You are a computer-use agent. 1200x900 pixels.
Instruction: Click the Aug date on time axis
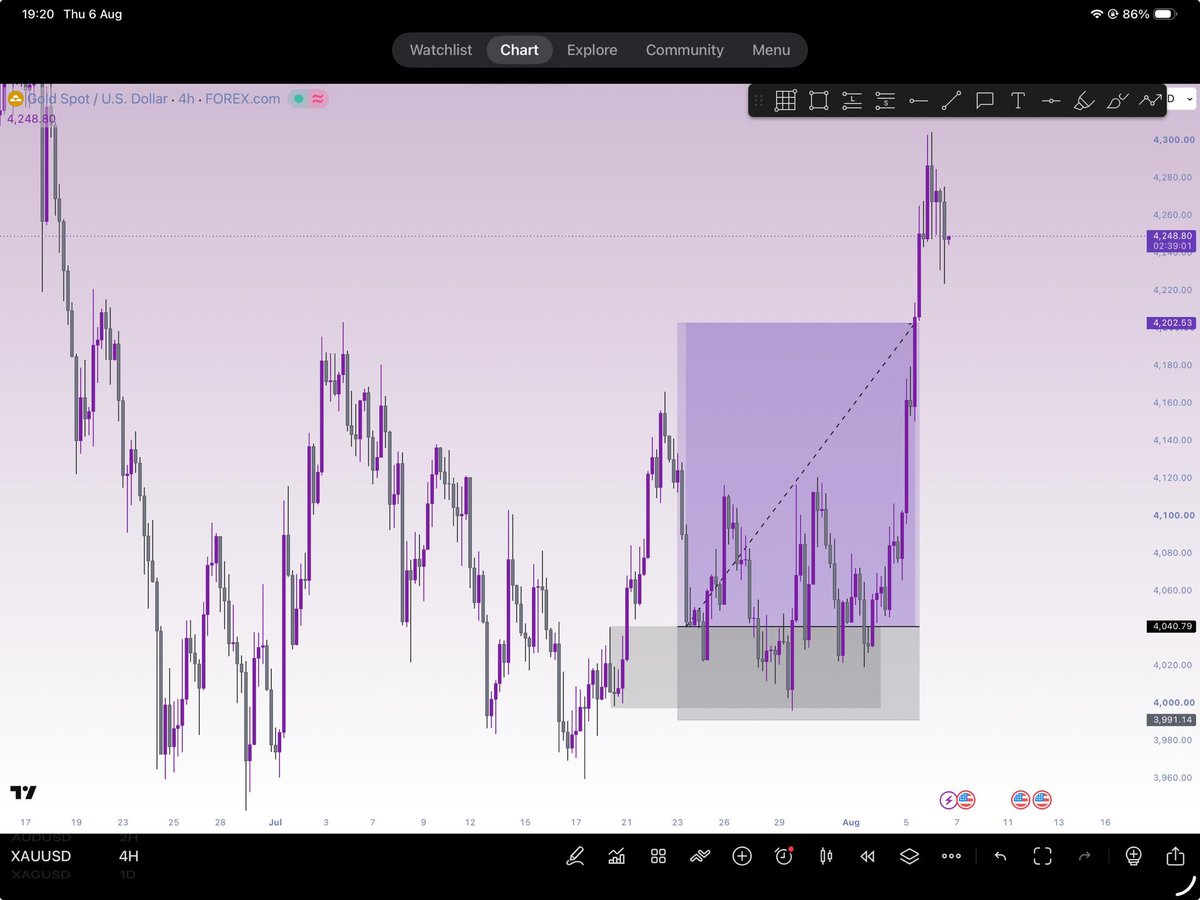pyautogui.click(x=851, y=822)
